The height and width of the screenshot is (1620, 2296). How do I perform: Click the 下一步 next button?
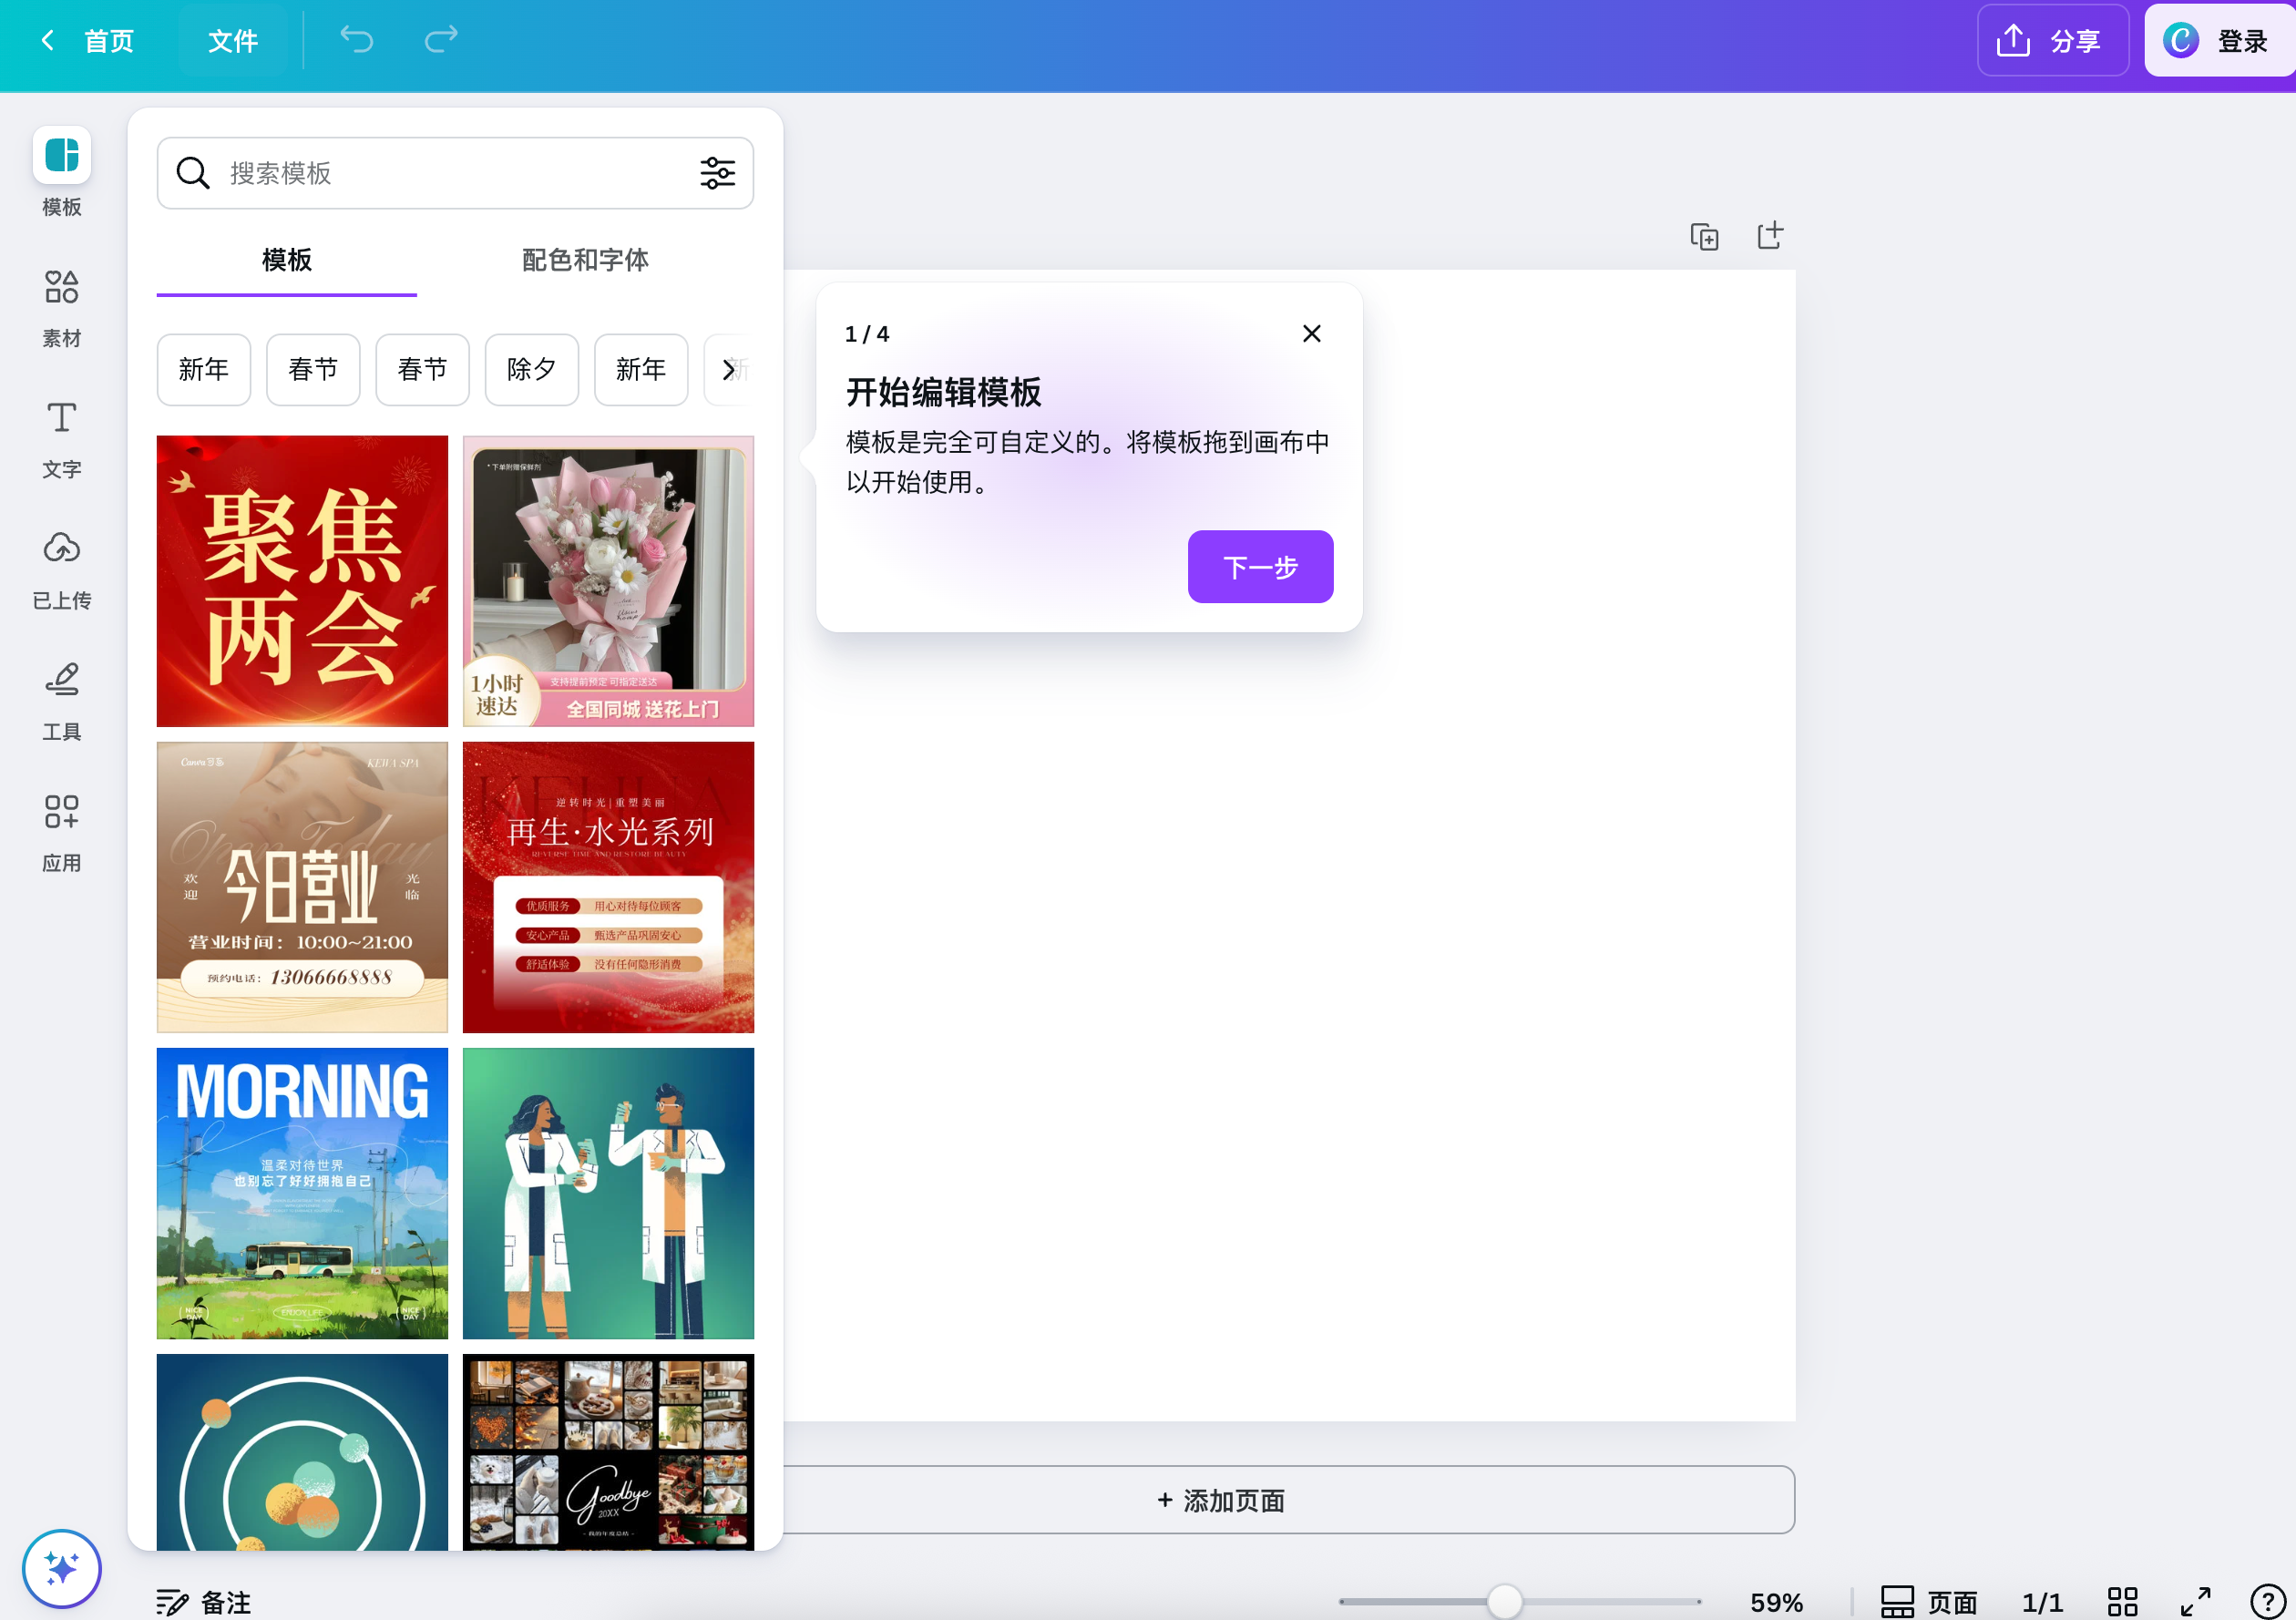click(1259, 567)
